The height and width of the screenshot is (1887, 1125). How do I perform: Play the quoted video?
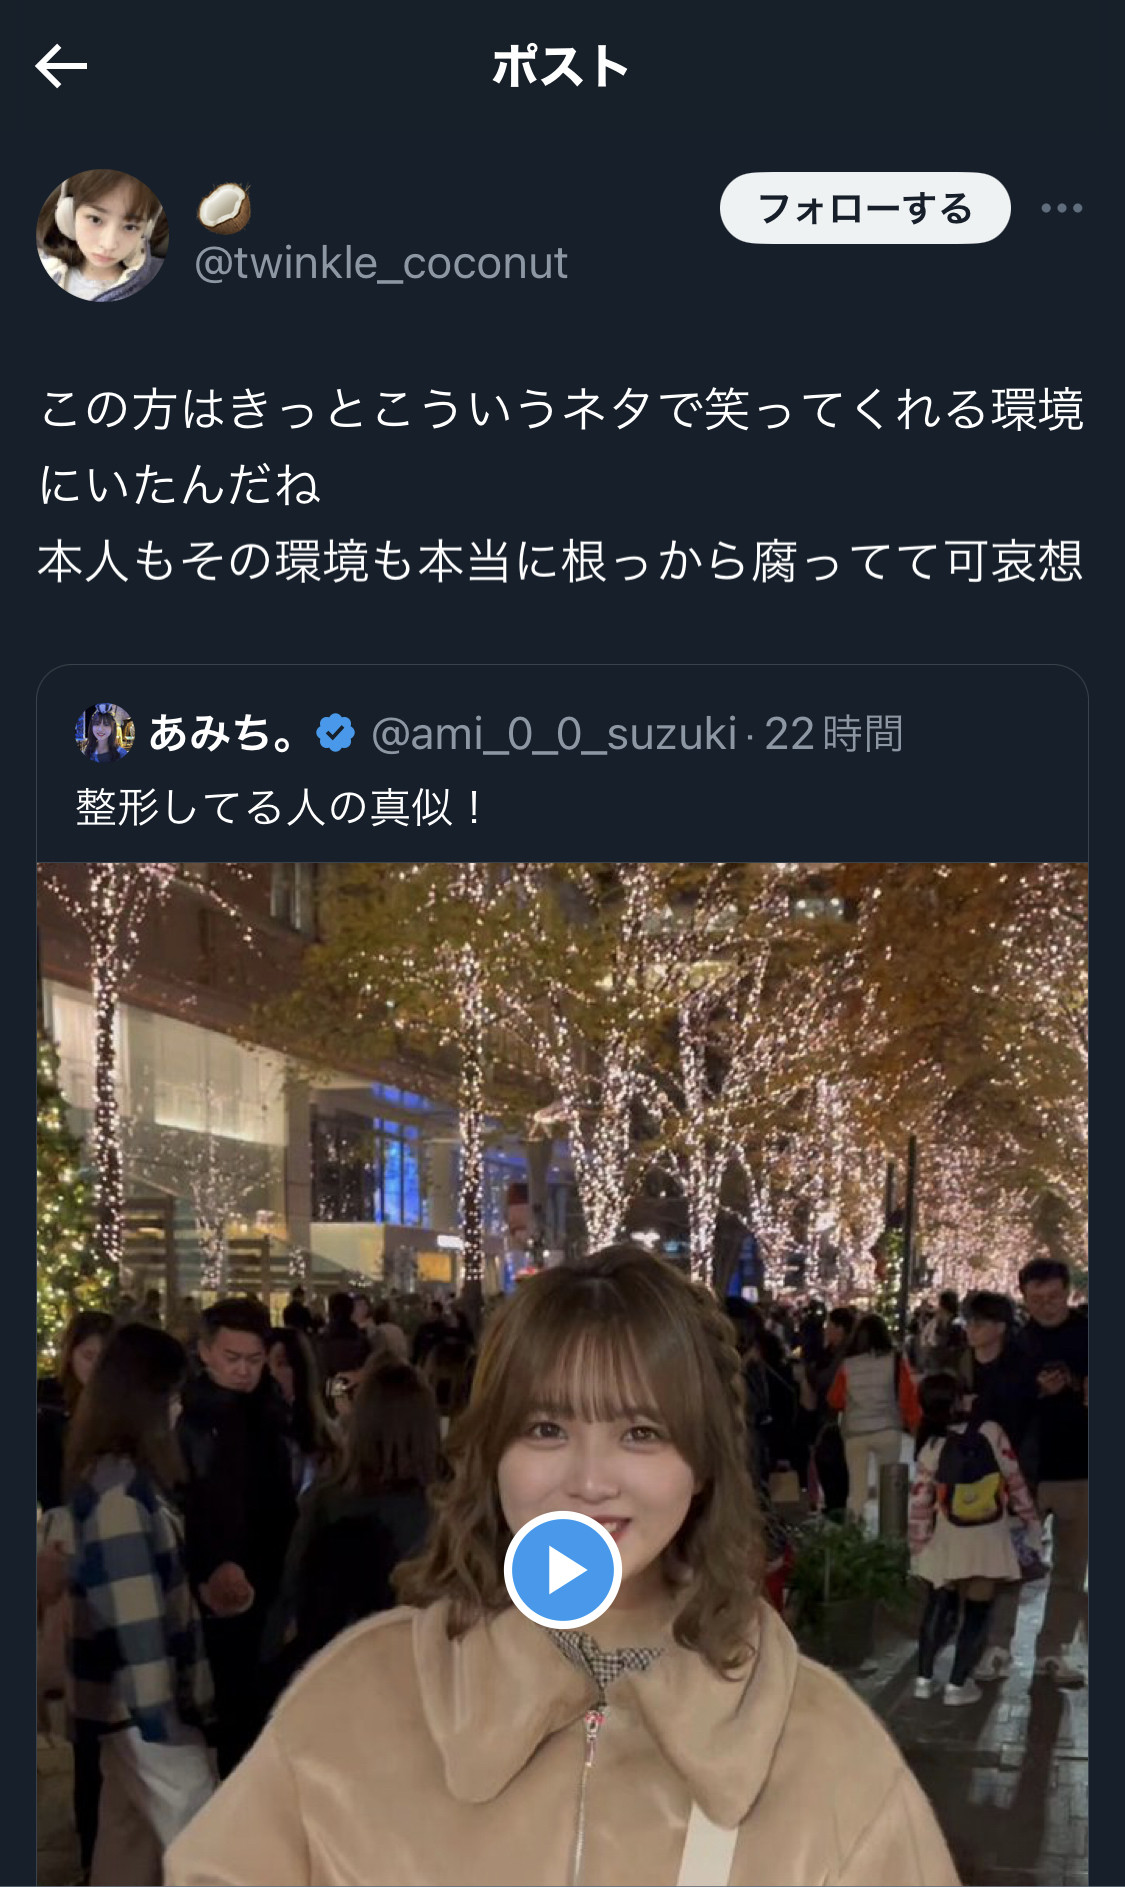[x=563, y=1569]
